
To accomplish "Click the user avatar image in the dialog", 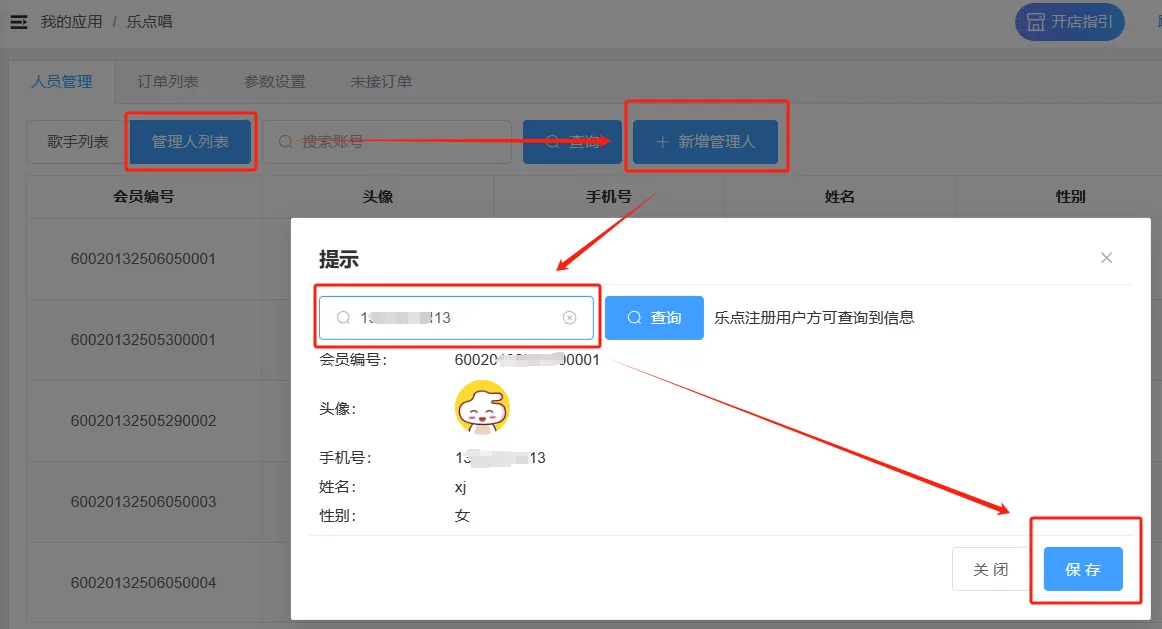I will (482, 408).
